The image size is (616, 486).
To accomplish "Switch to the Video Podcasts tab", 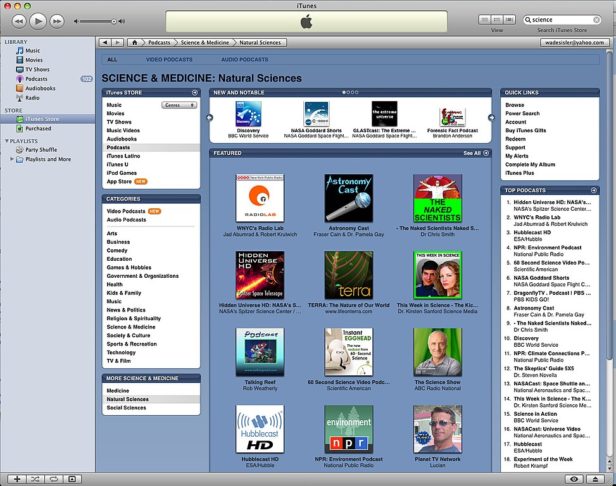I will [x=168, y=59].
